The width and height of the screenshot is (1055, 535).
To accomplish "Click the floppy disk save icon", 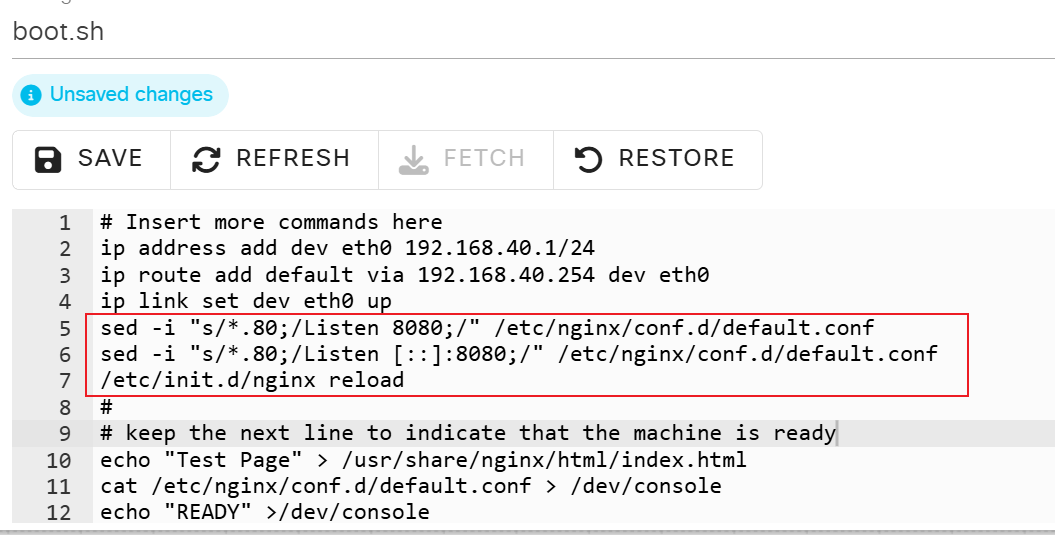I will (48, 160).
